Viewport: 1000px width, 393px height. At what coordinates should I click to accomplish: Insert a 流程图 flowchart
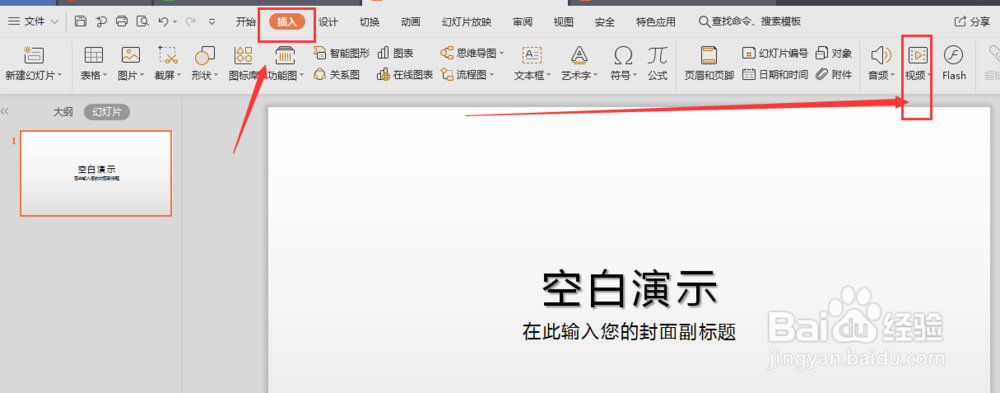pos(467,75)
